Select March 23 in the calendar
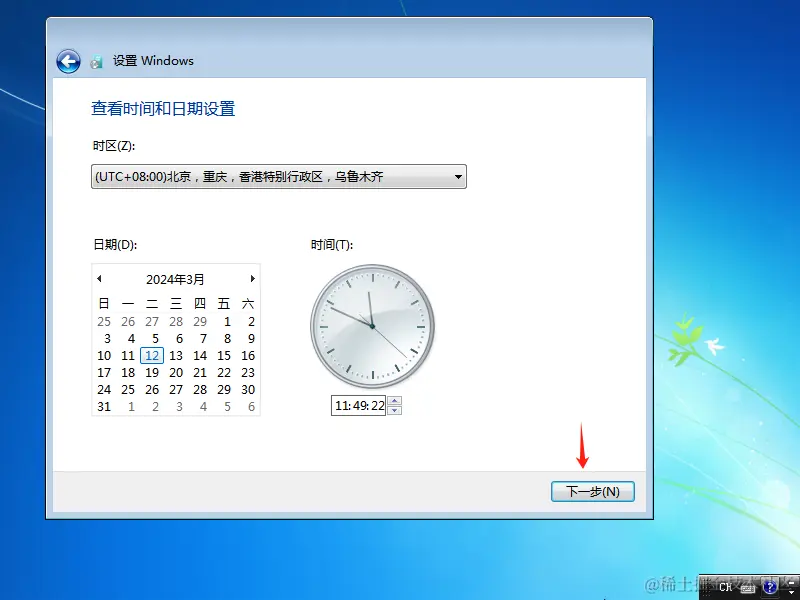 coord(248,373)
